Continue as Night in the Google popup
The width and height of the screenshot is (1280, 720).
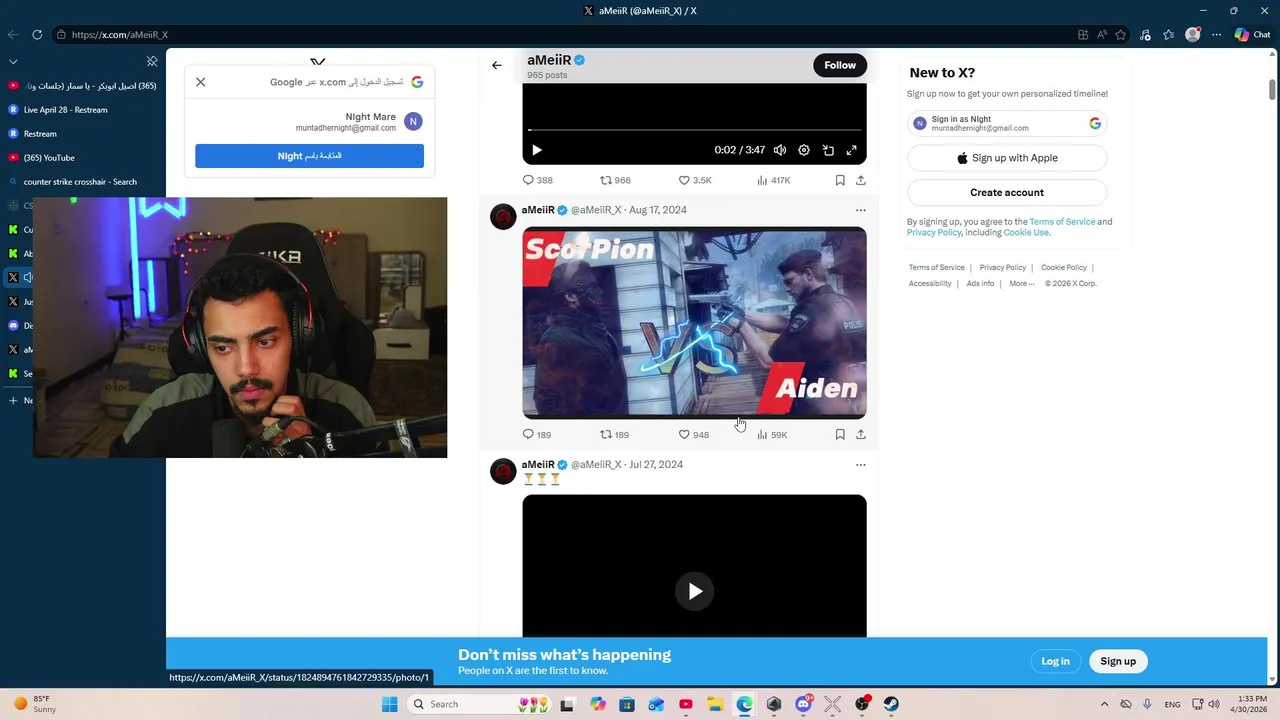310,156
